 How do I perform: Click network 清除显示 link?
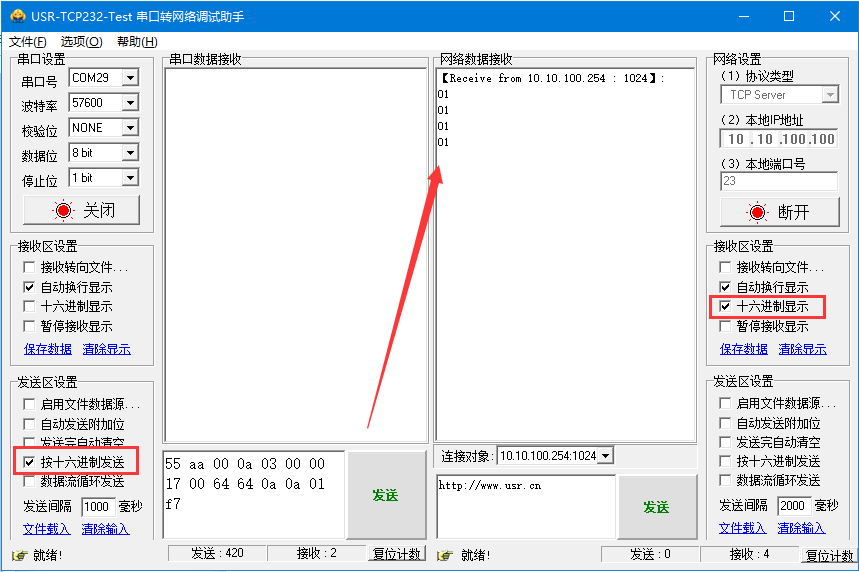(x=802, y=349)
